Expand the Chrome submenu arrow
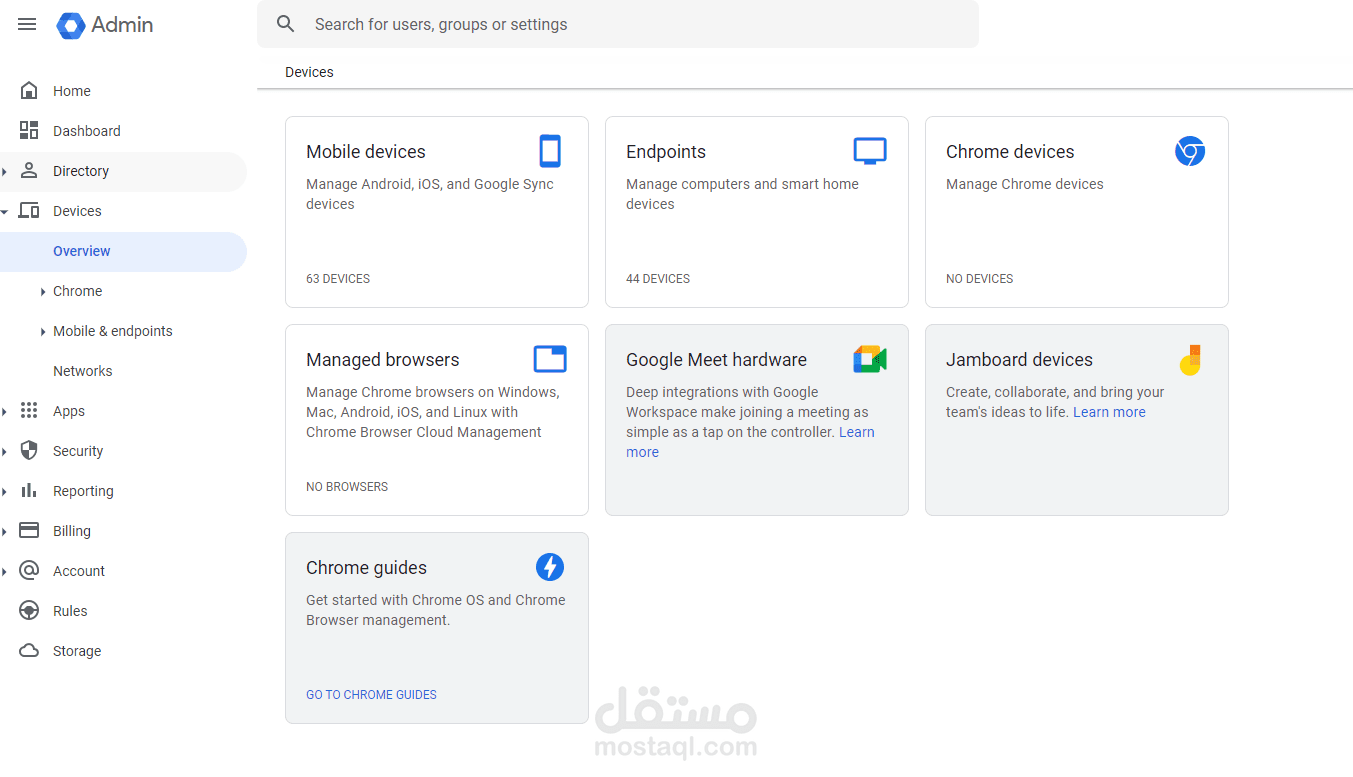The height and width of the screenshot is (777, 1353). (x=43, y=291)
